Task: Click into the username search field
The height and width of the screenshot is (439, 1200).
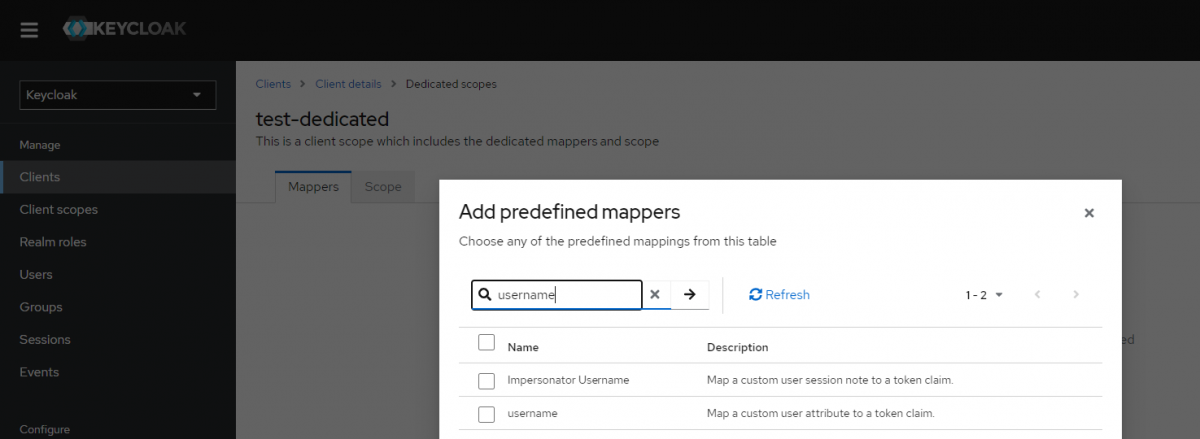Action: pos(565,295)
